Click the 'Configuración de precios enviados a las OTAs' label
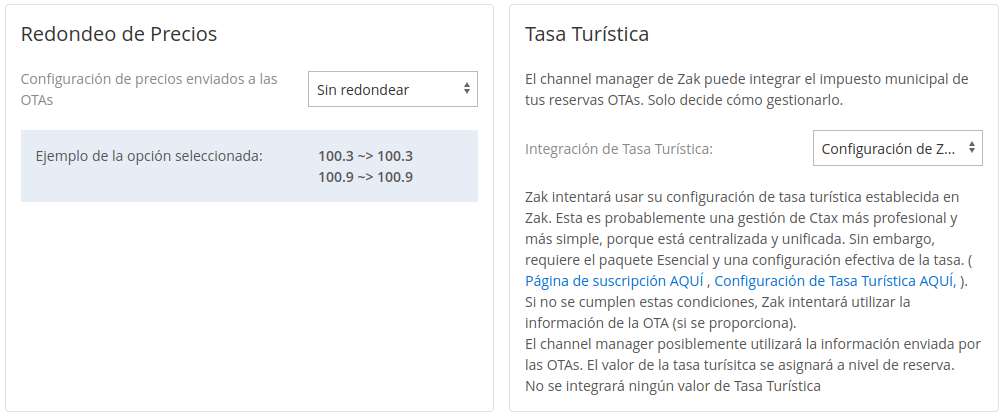1005x417 pixels. [x=150, y=89]
